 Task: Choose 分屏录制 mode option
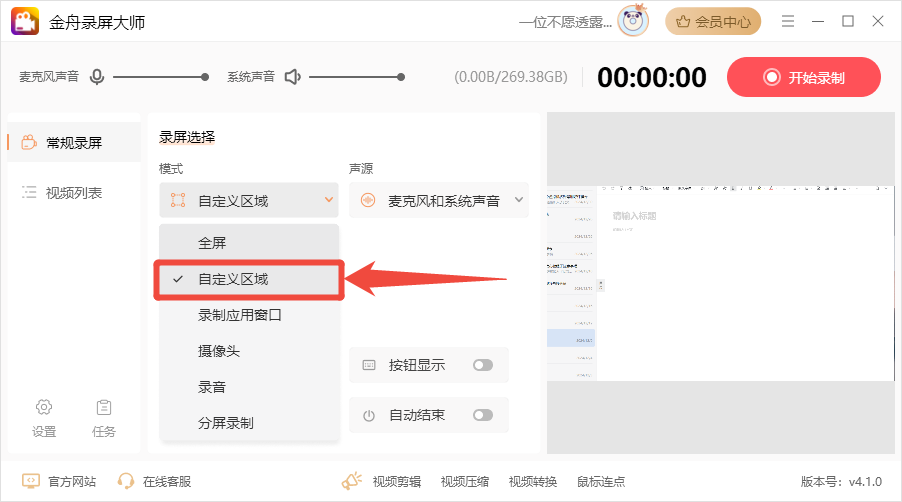pyautogui.click(x=249, y=423)
